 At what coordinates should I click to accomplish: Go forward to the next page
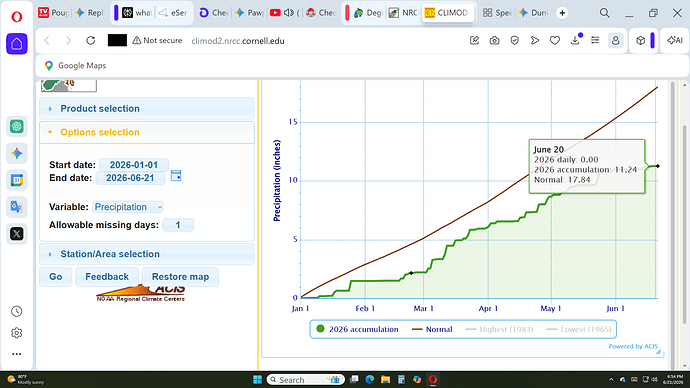(68, 40)
